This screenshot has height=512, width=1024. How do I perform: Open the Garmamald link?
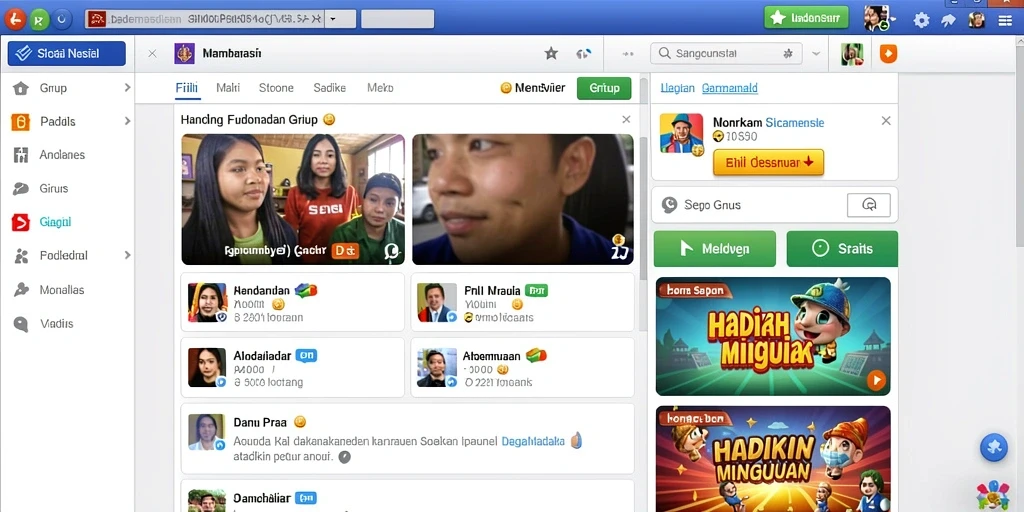tap(729, 88)
